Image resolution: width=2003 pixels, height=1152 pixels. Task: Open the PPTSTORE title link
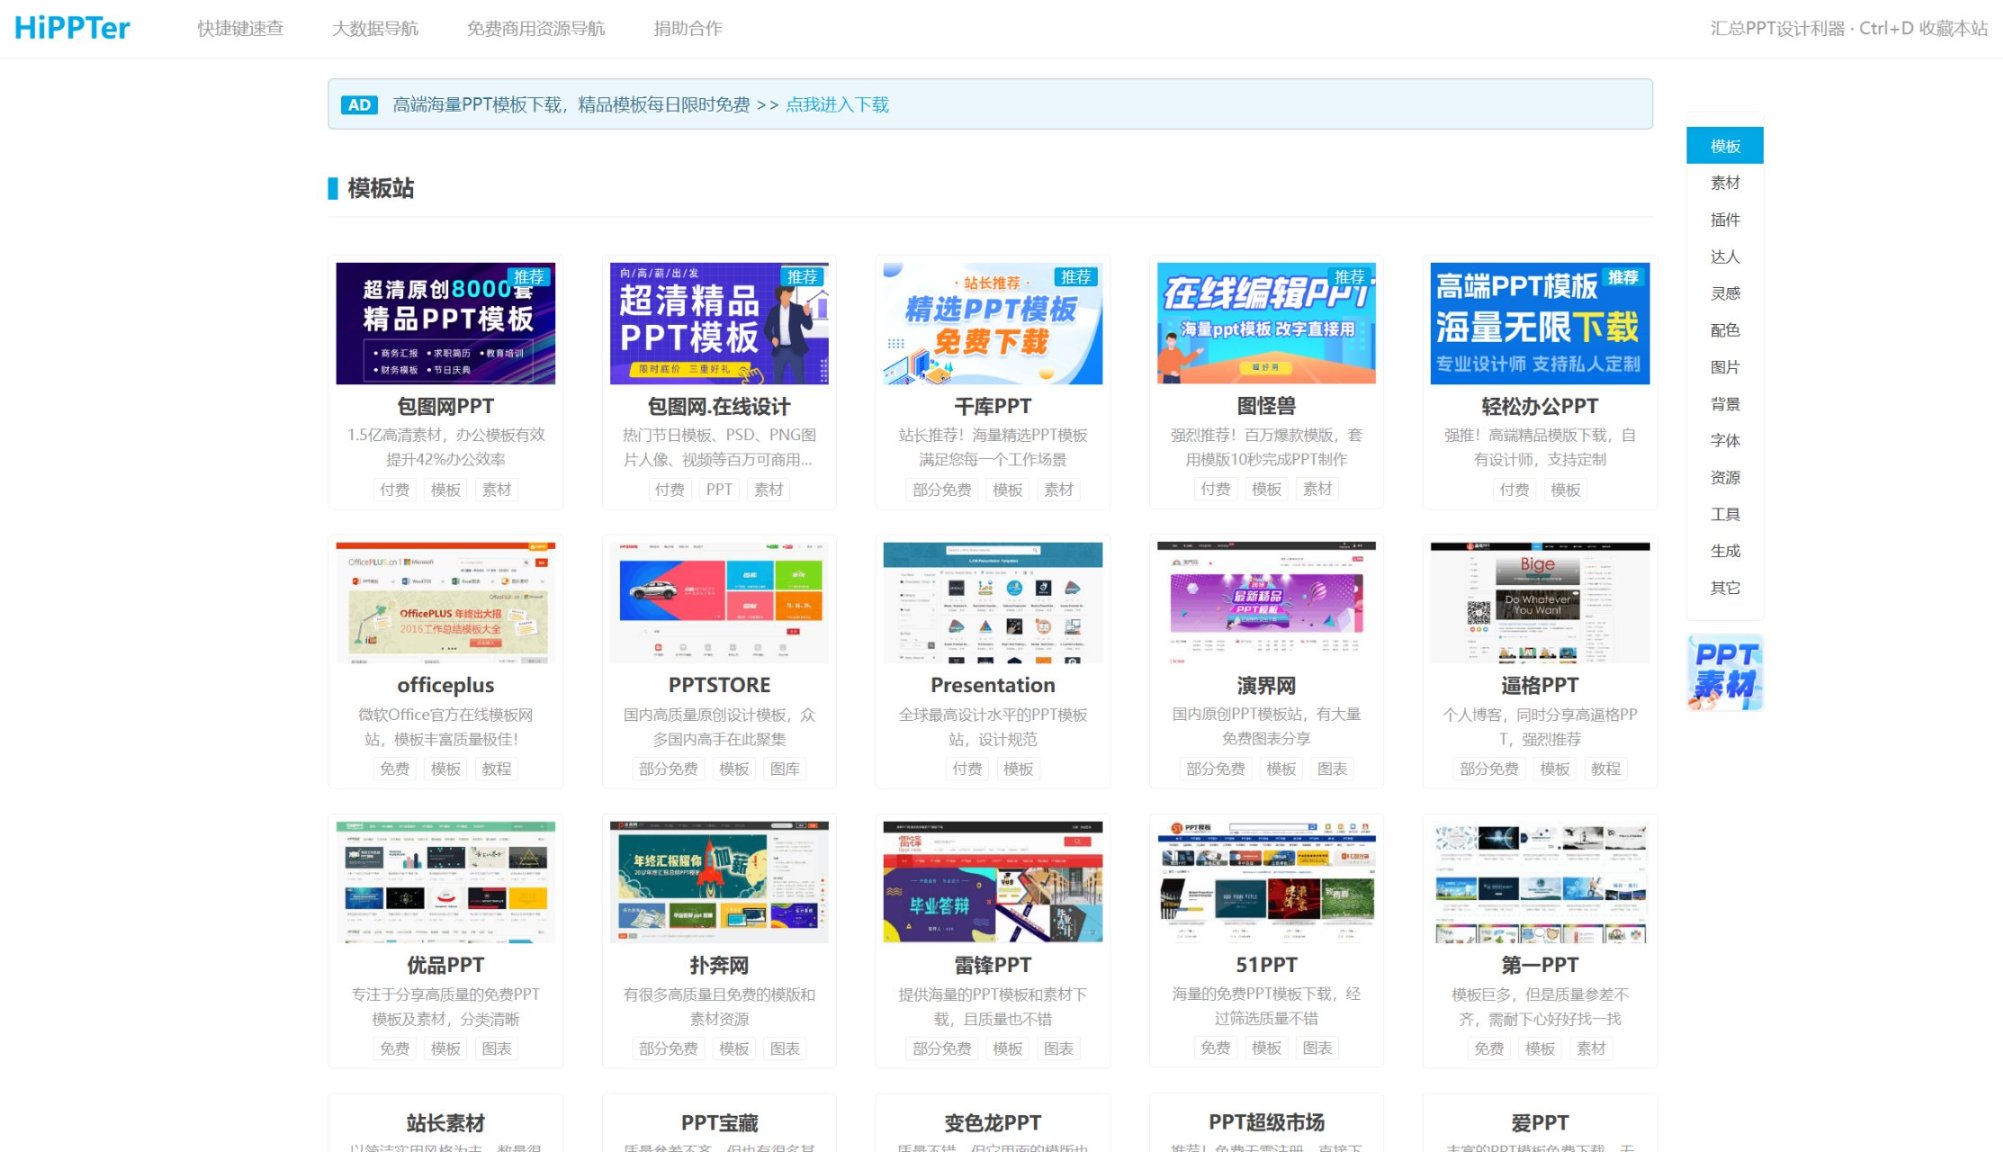[719, 685]
